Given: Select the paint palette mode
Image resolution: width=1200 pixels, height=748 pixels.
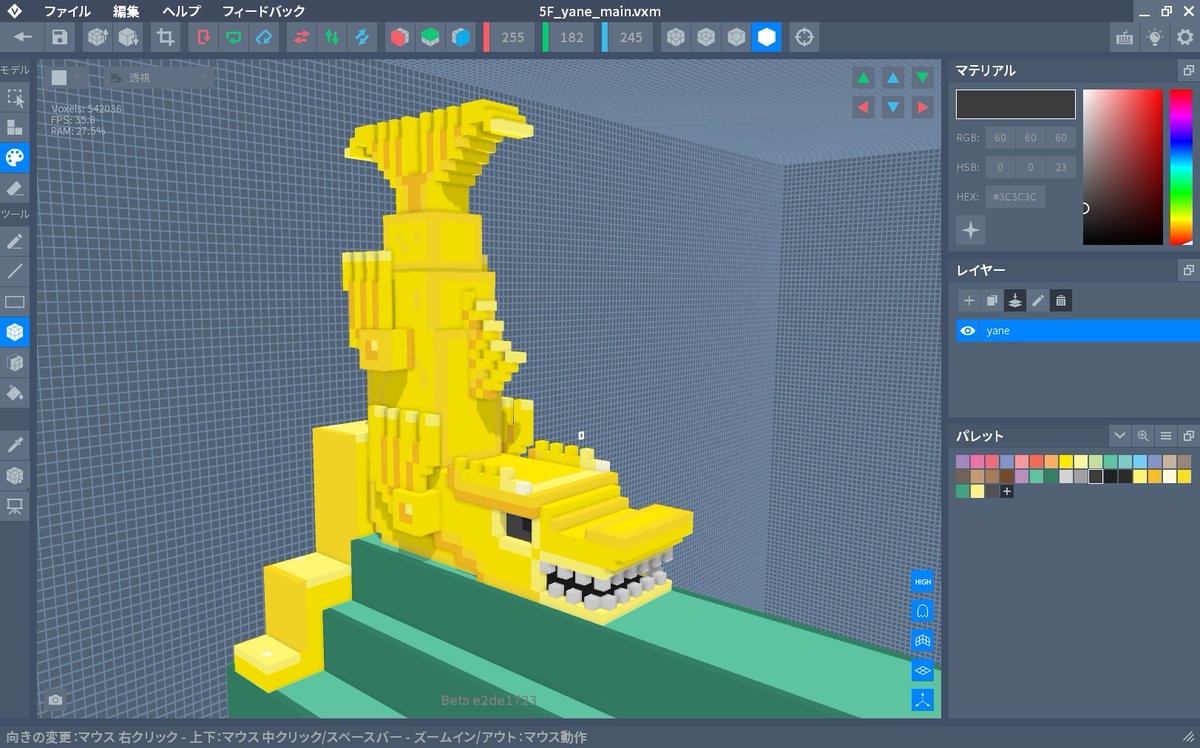Looking at the screenshot, I should tap(15, 157).
